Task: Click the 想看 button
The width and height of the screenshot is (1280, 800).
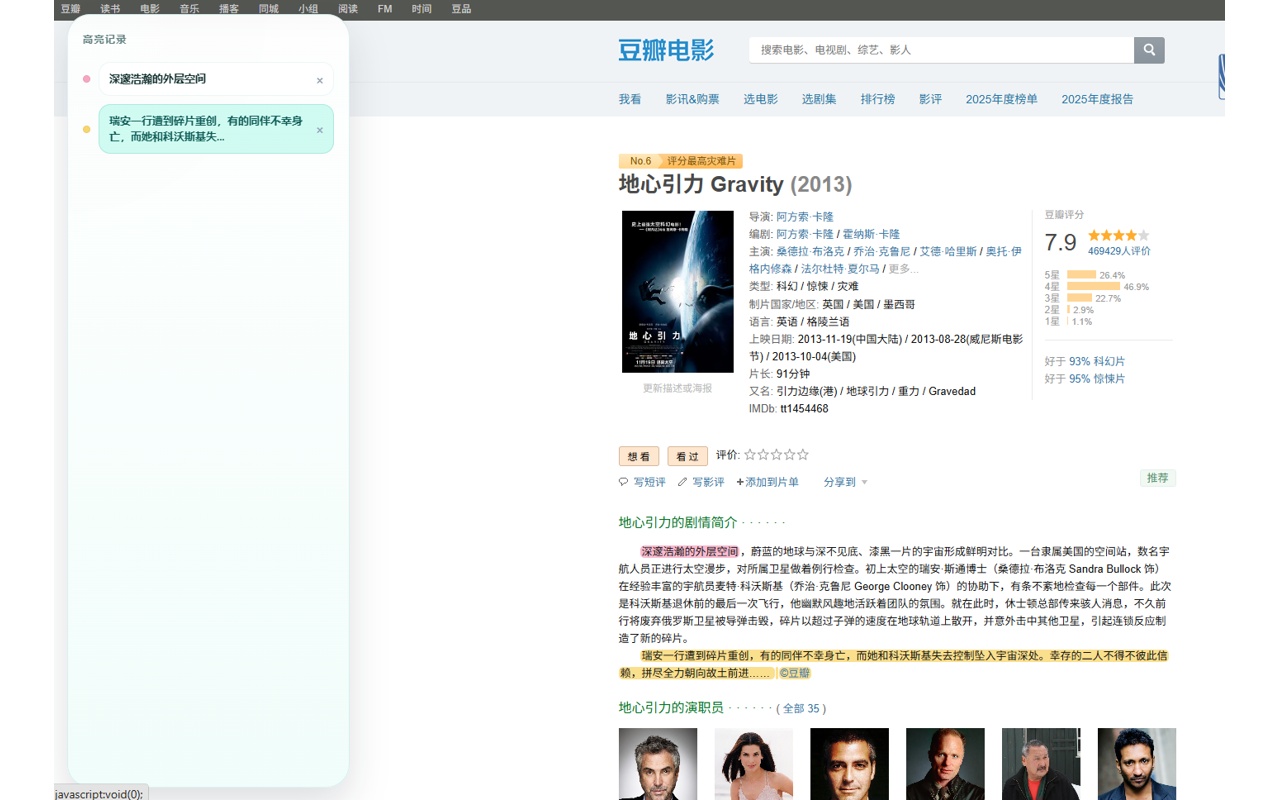Action: pyautogui.click(x=639, y=456)
